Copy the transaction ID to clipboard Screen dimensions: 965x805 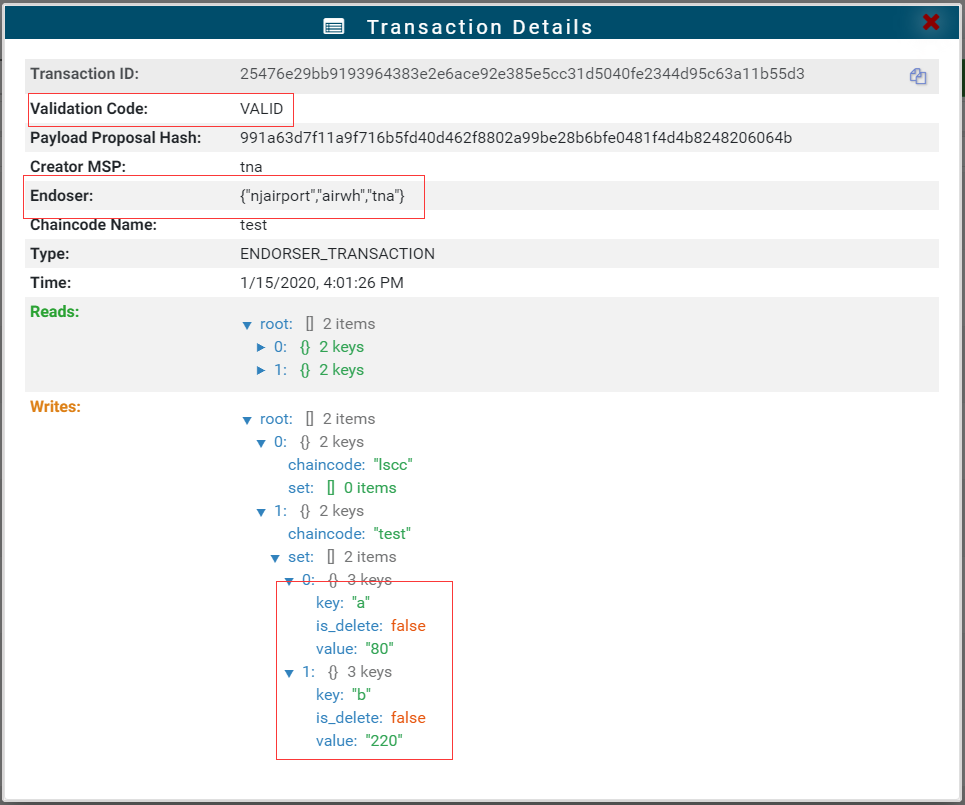[917, 76]
